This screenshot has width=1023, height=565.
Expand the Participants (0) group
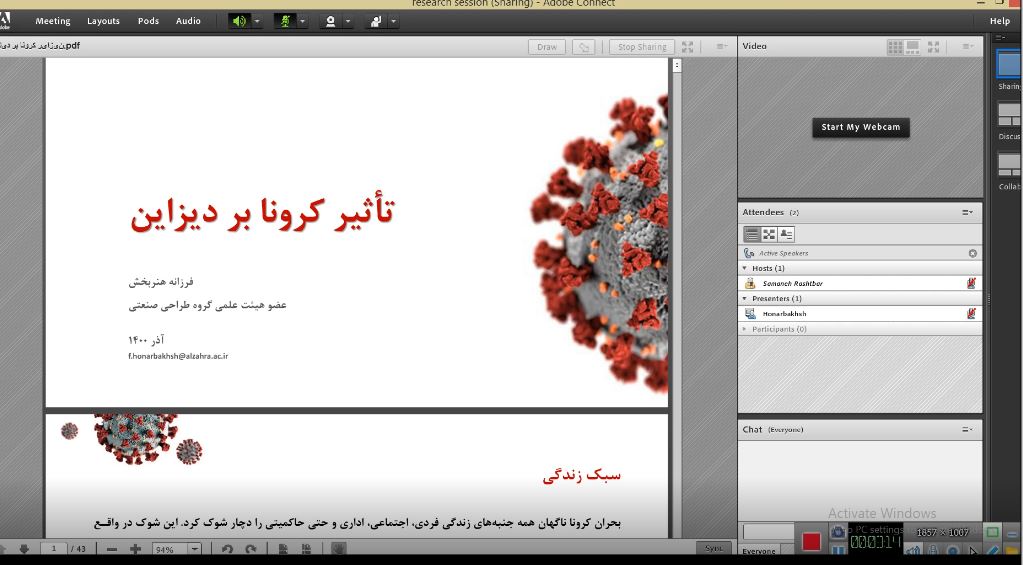(x=746, y=329)
